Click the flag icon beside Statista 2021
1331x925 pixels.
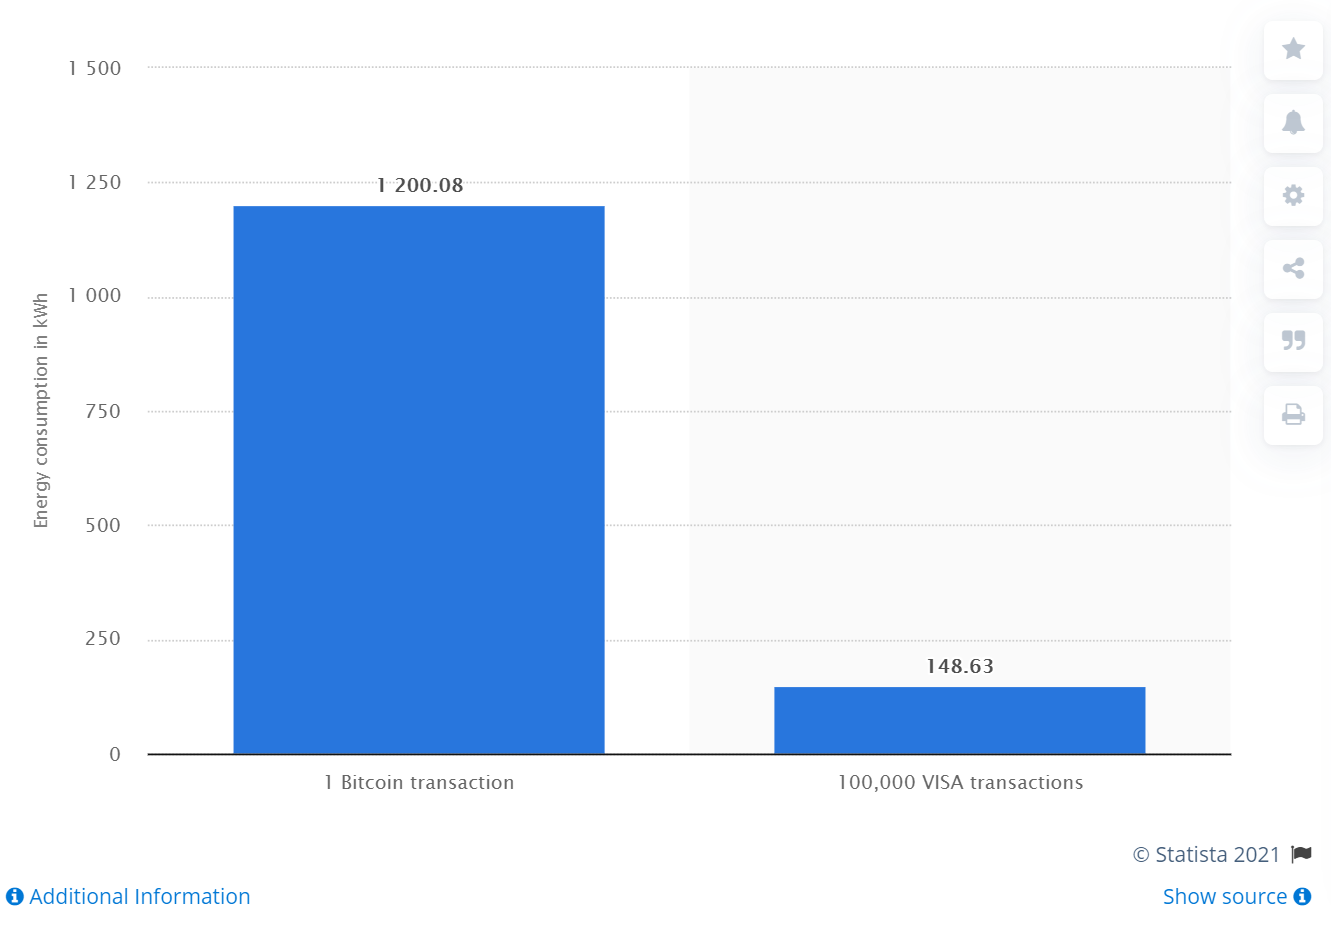1301,854
